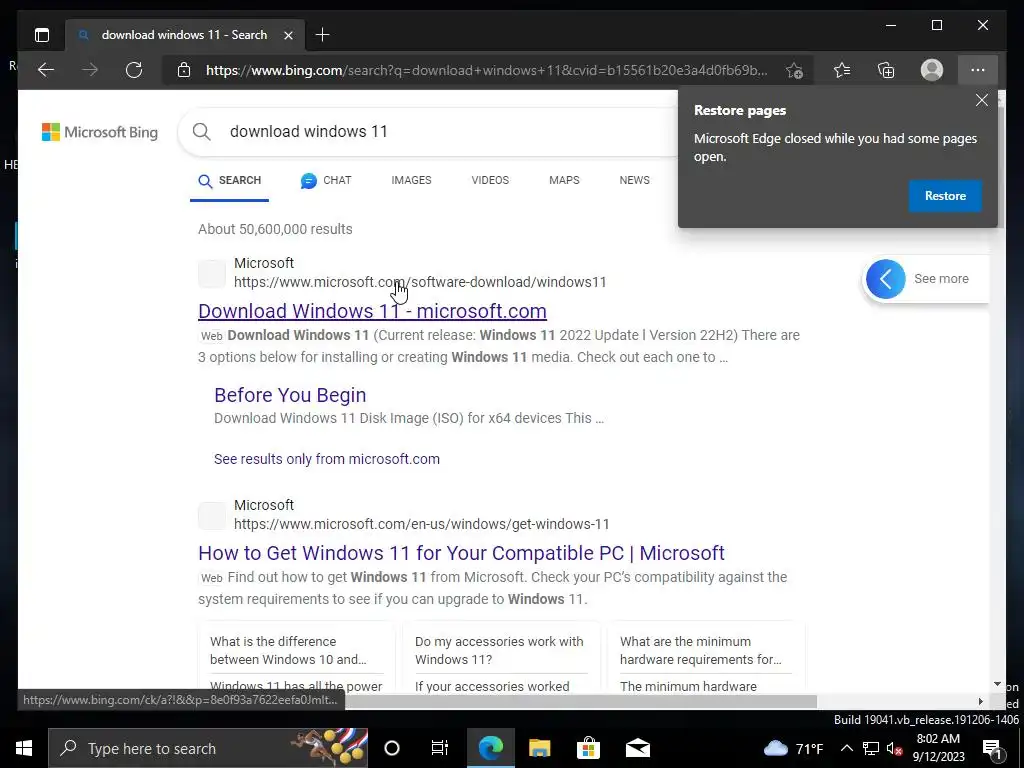The width and height of the screenshot is (1024, 768).
Task: Open 'Download Windows 11 - microsoft.com' result
Action: click(372, 311)
